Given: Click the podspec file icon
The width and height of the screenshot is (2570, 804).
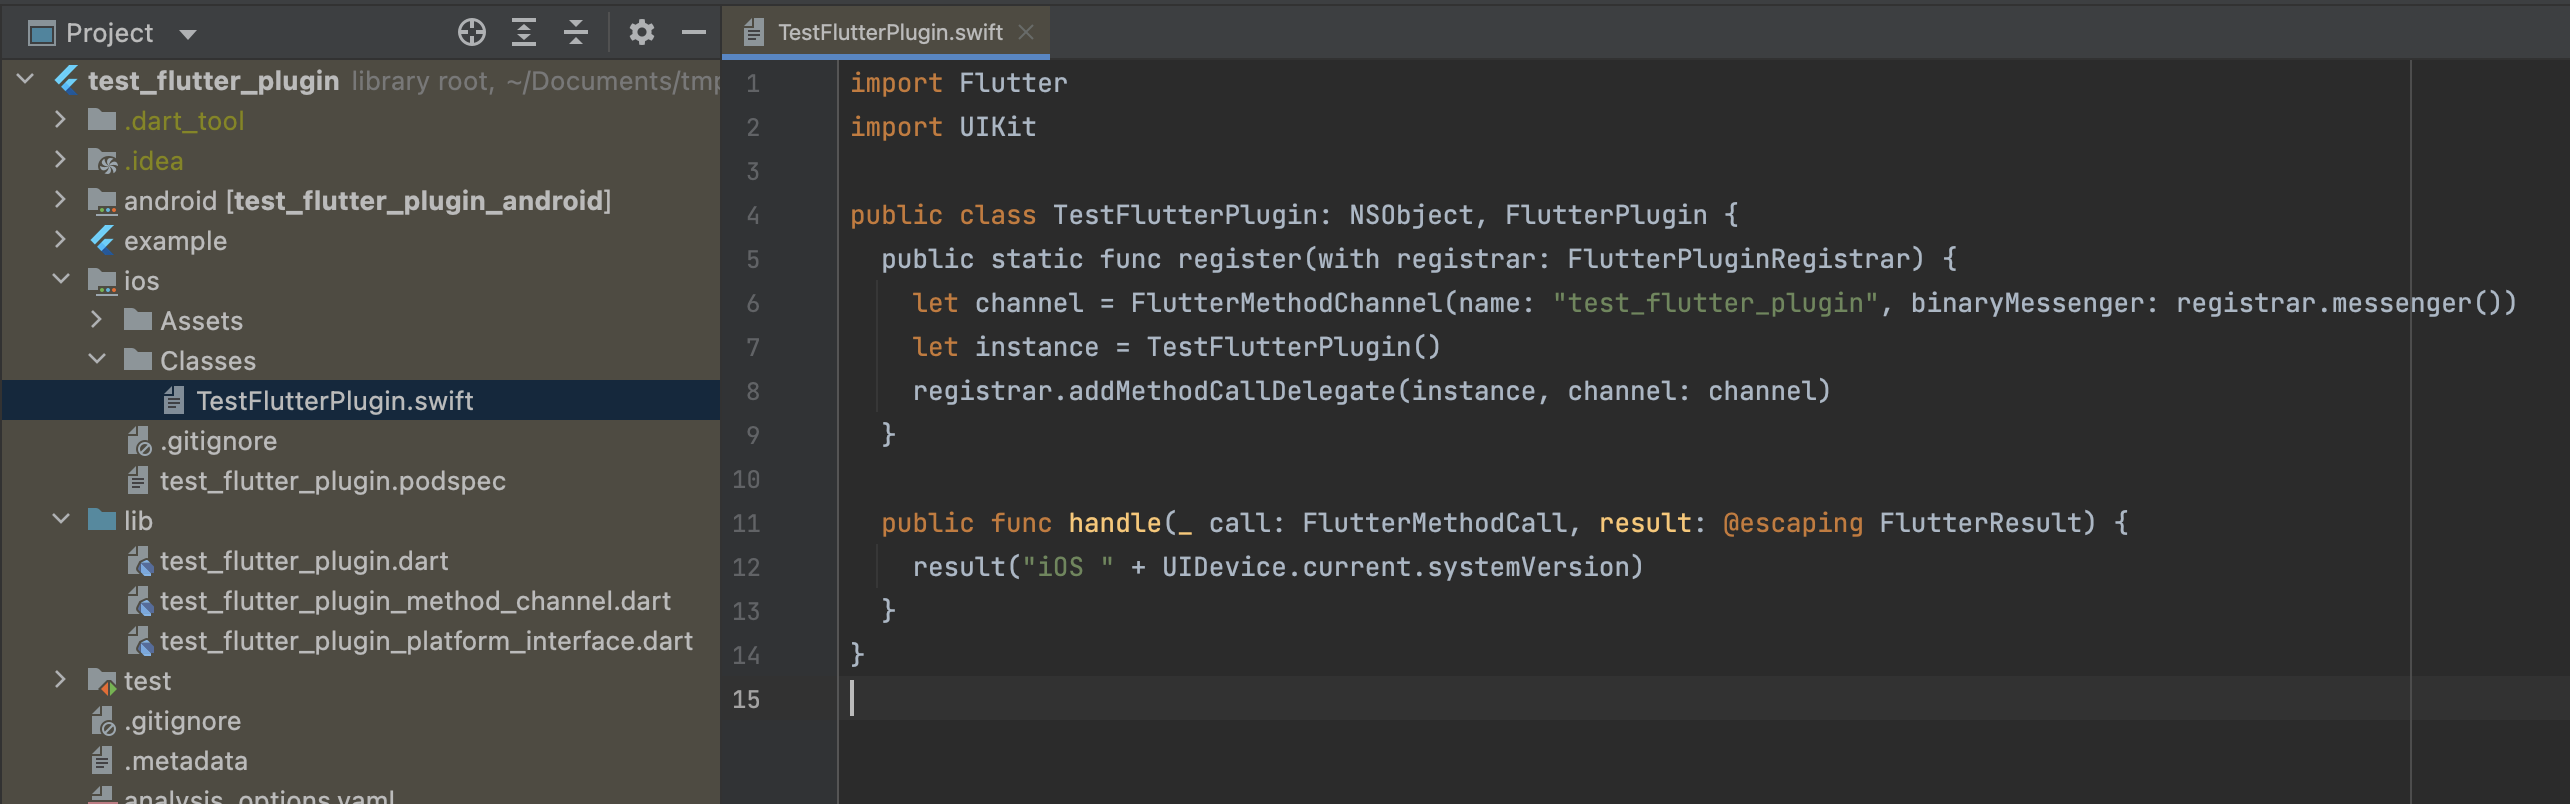Looking at the screenshot, I should click(x=138, y=480).
